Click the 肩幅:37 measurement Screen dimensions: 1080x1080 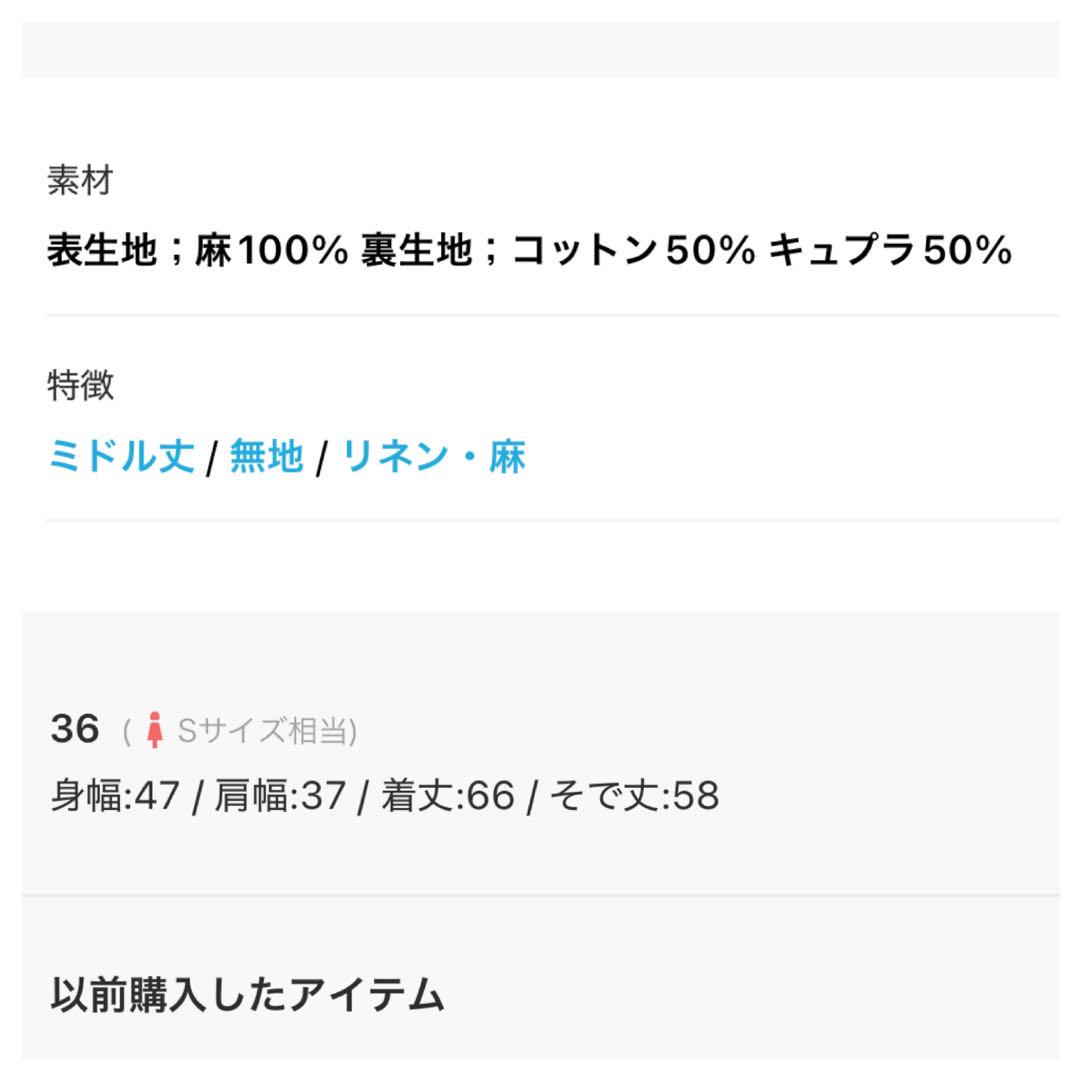[280, 796]
